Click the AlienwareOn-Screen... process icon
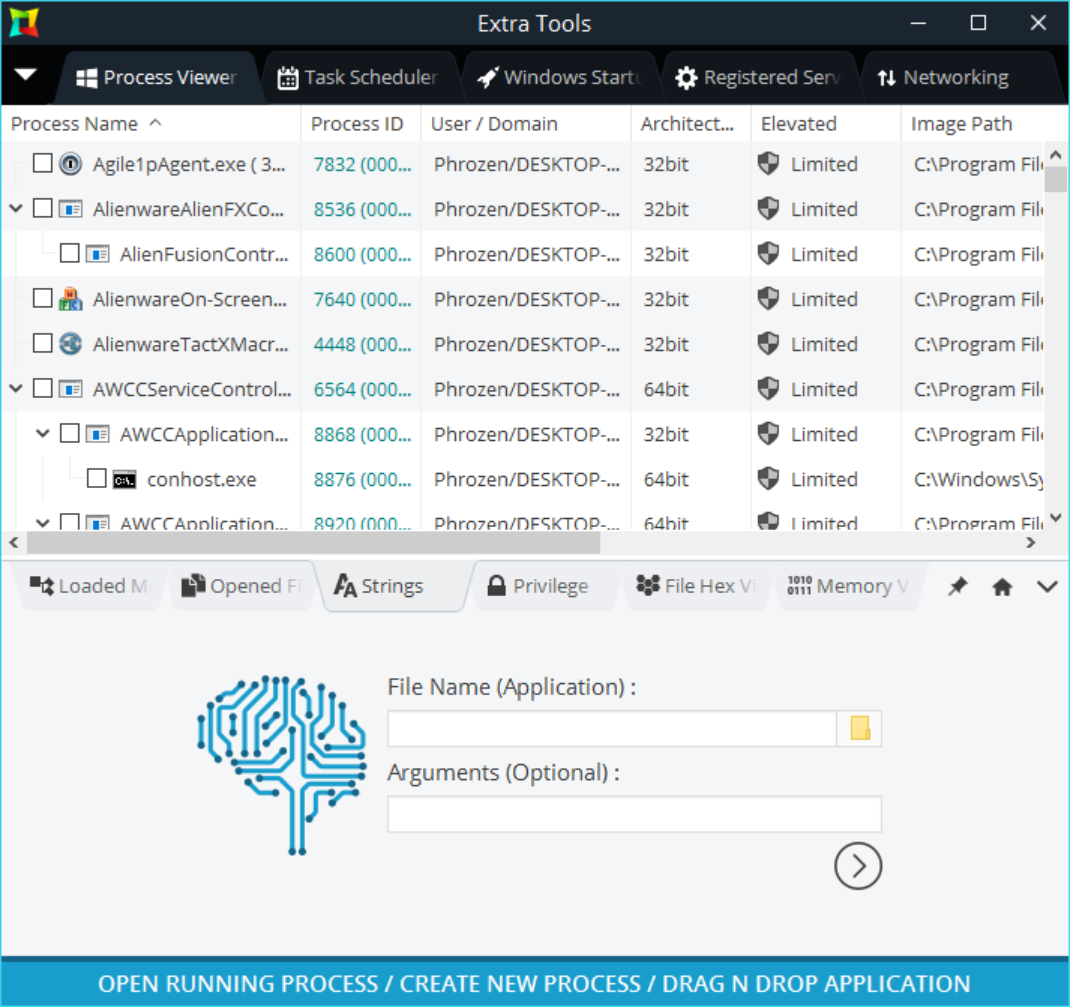This screenshot has height=1007, width=1070. [70, 299]
